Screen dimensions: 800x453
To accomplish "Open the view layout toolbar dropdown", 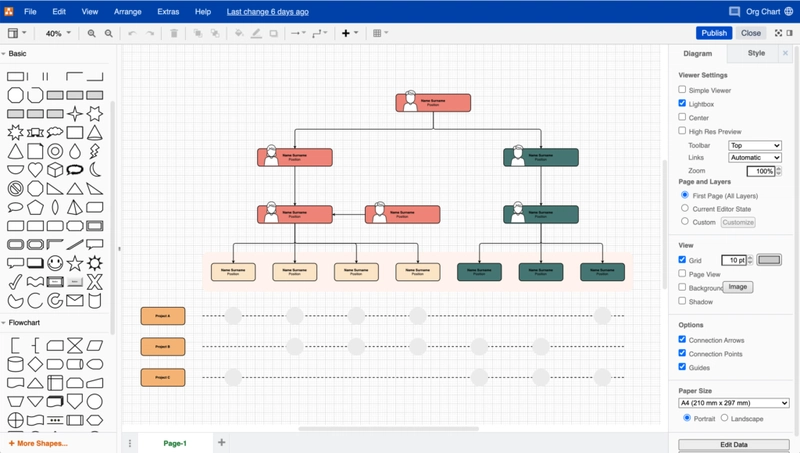I will [x=17, y=33].
